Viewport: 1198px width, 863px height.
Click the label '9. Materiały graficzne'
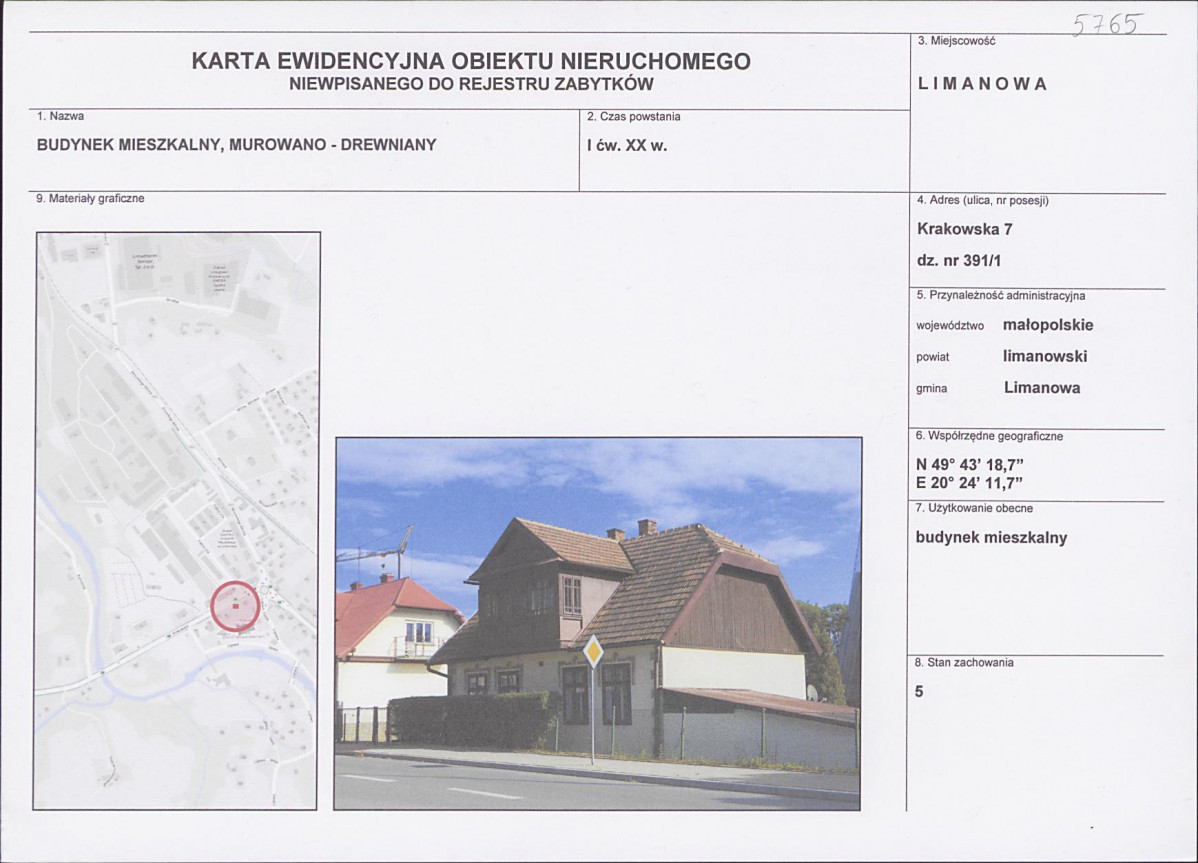point(90,199)
